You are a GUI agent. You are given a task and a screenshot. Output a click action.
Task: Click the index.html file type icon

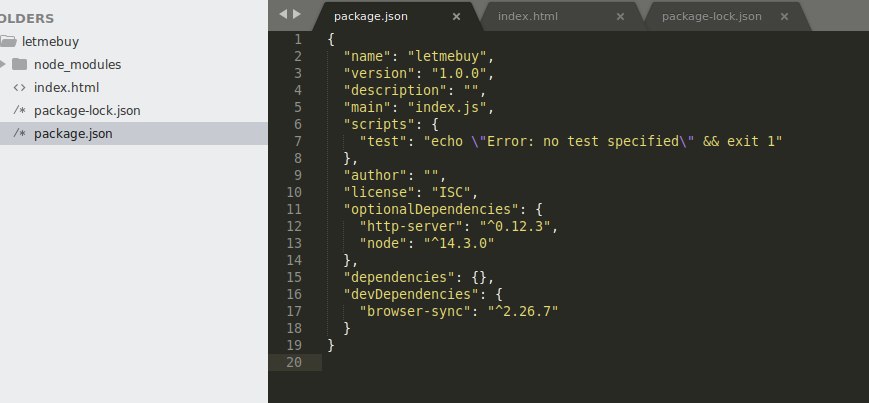[19, 88]
